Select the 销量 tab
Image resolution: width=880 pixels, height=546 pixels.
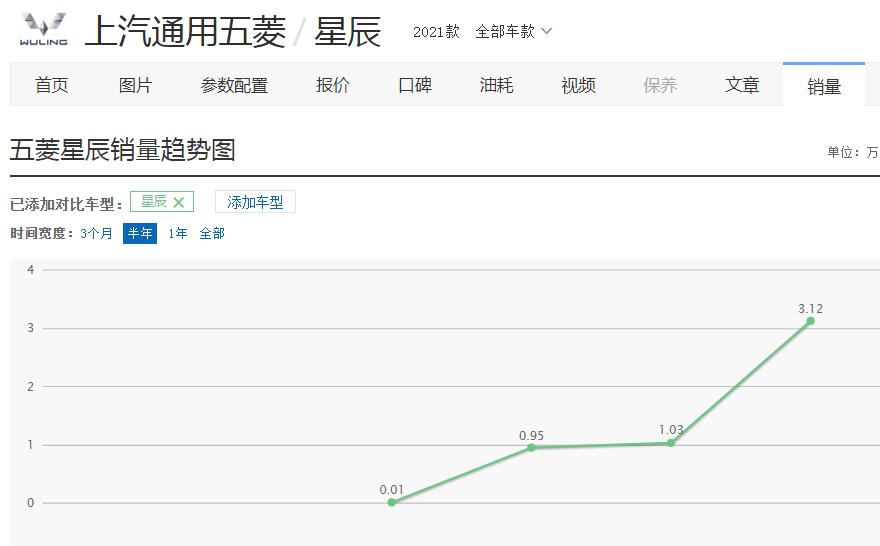[824, 85]
